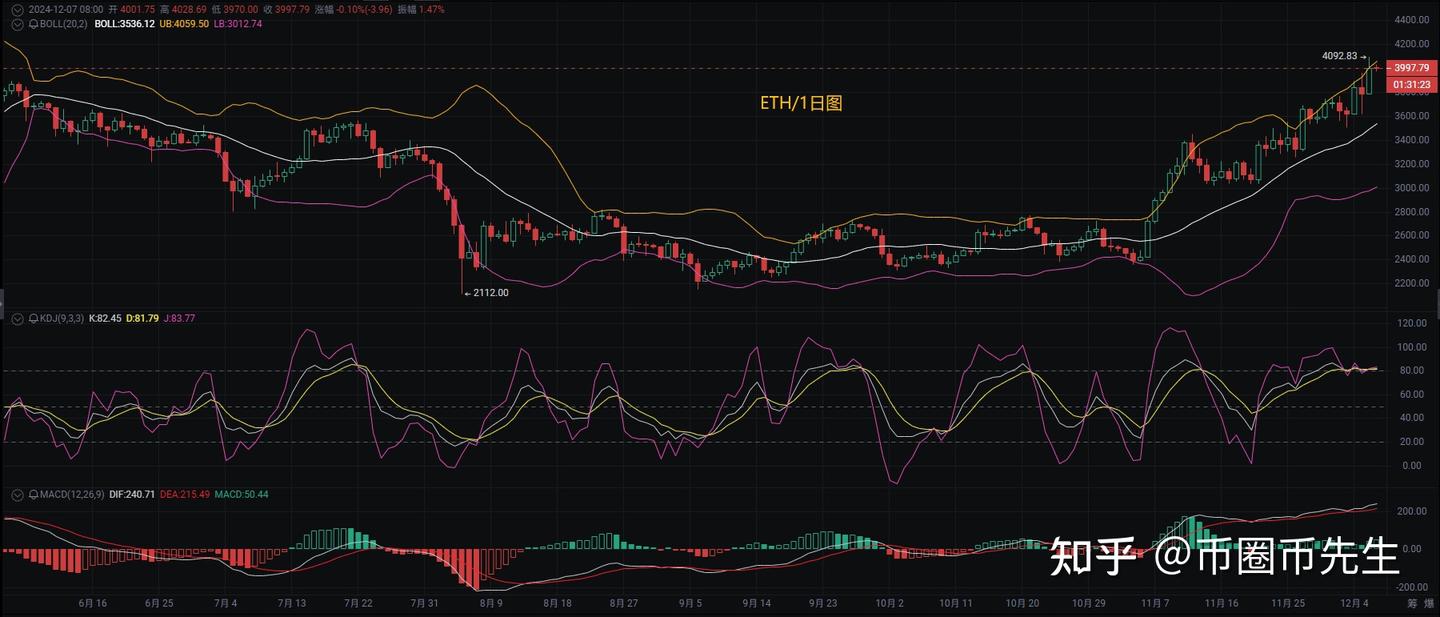The image size is (1440, 617).
Task: Click the 9月 5 date label
Action: point(689,603)
